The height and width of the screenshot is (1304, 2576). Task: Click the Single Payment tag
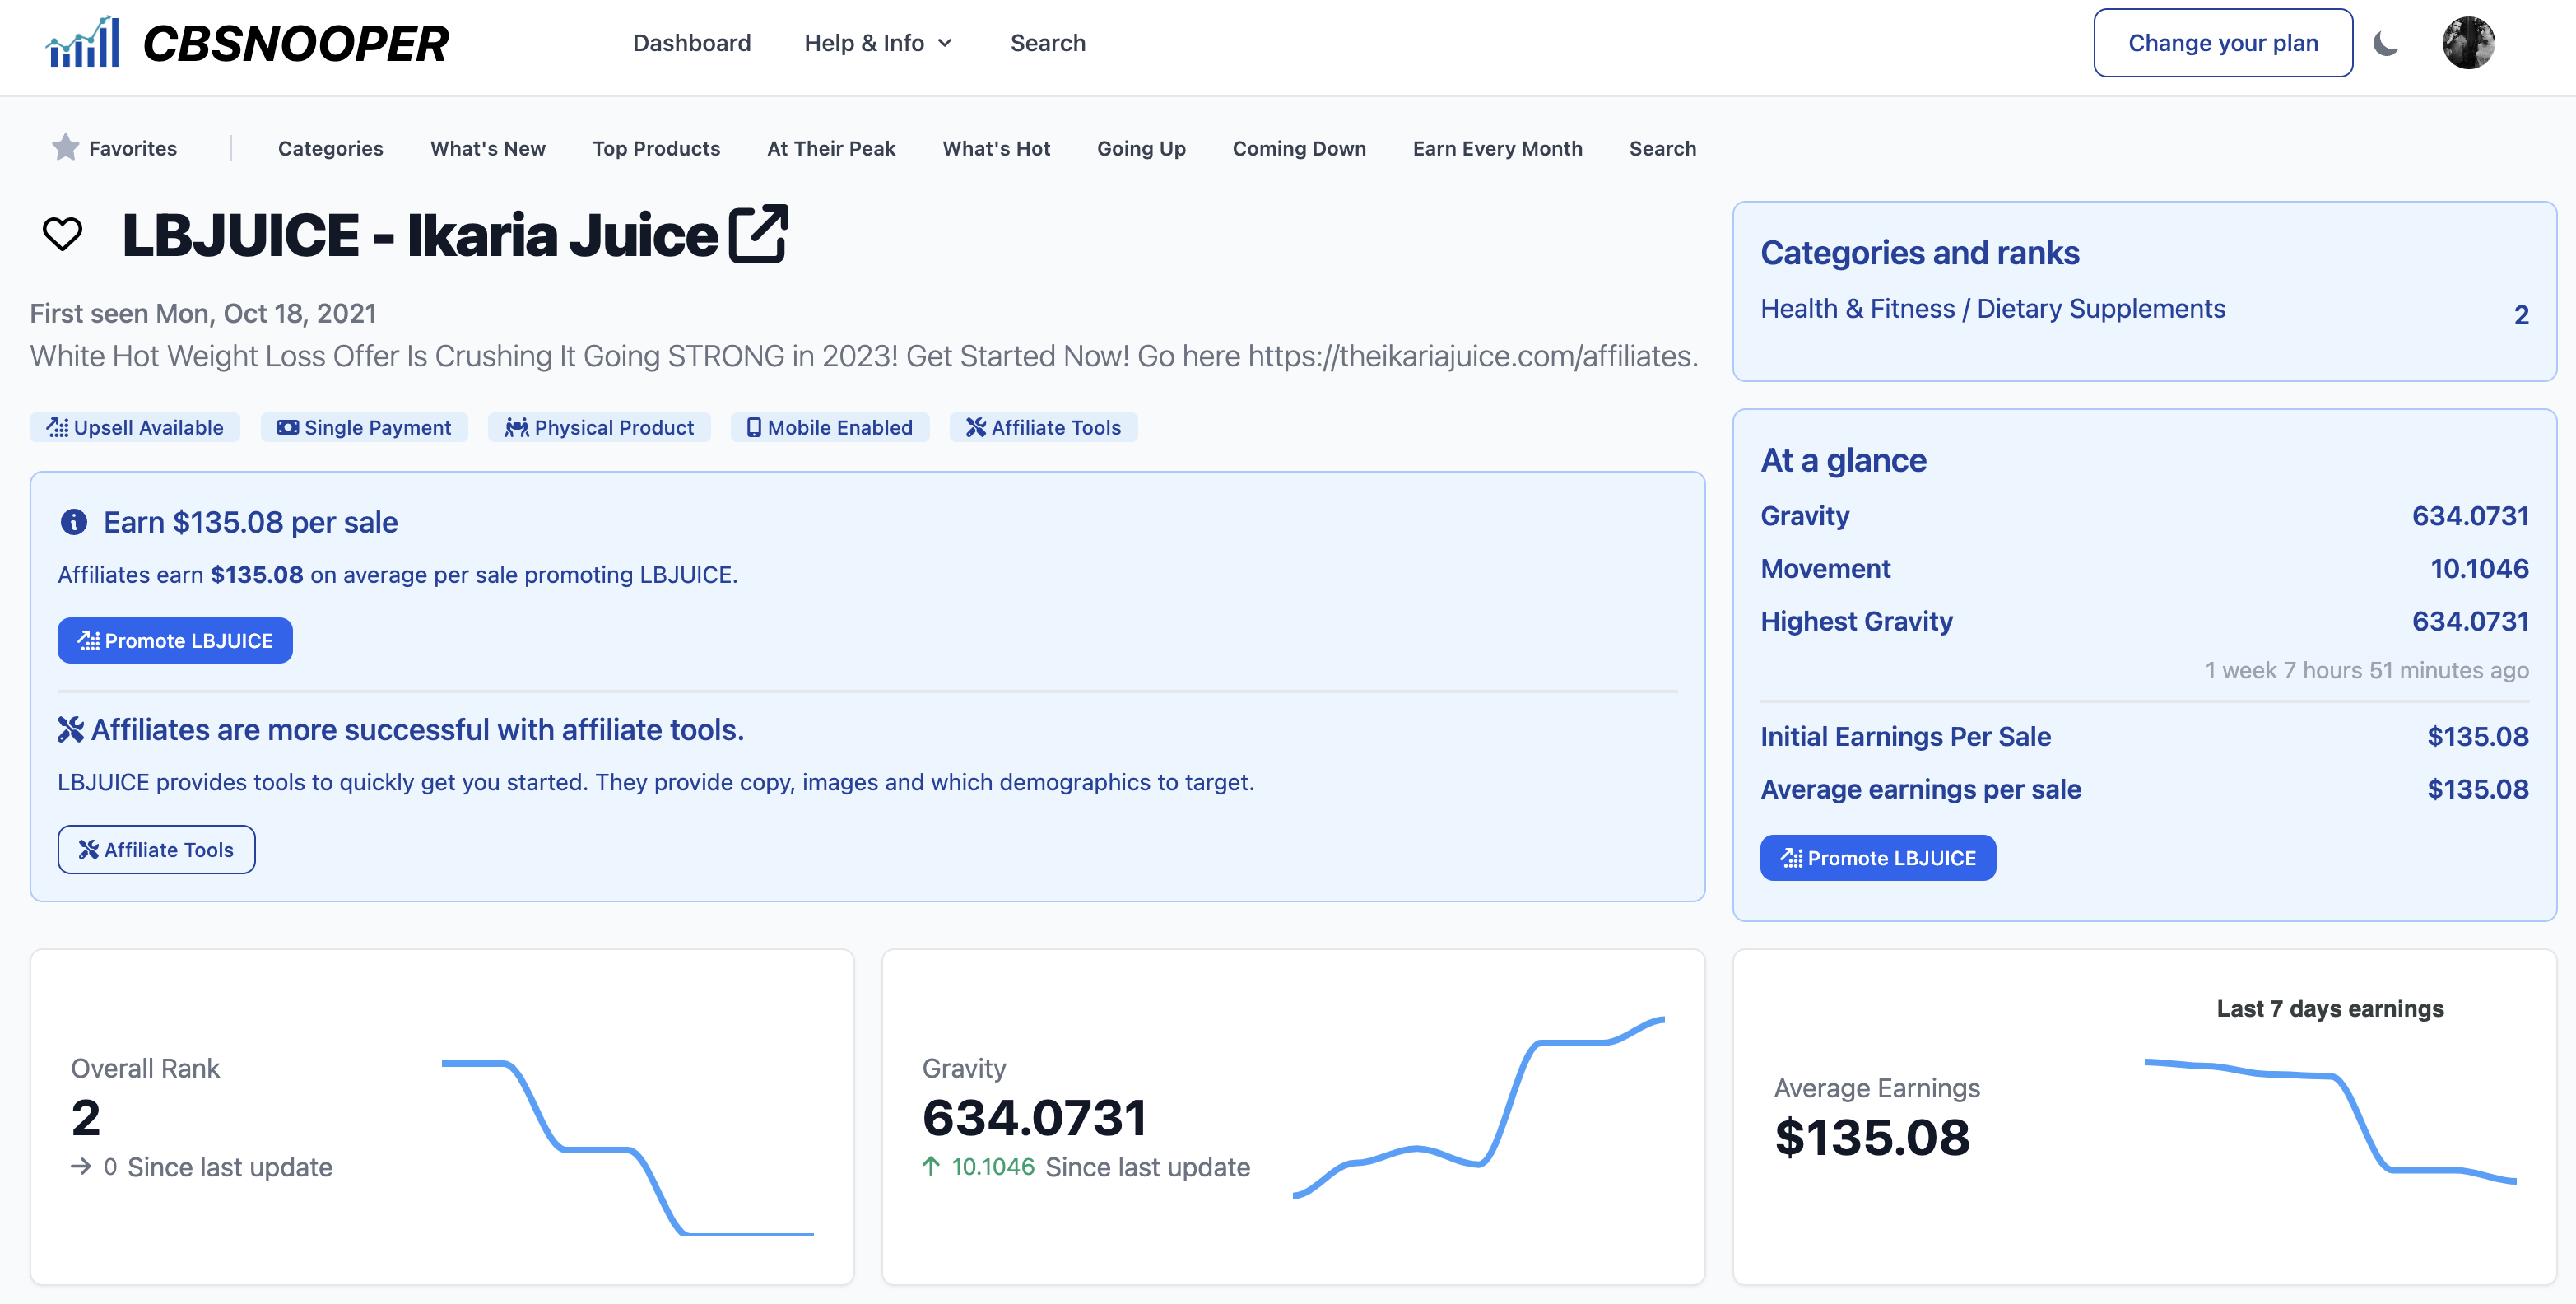click(x=364, y=427)
